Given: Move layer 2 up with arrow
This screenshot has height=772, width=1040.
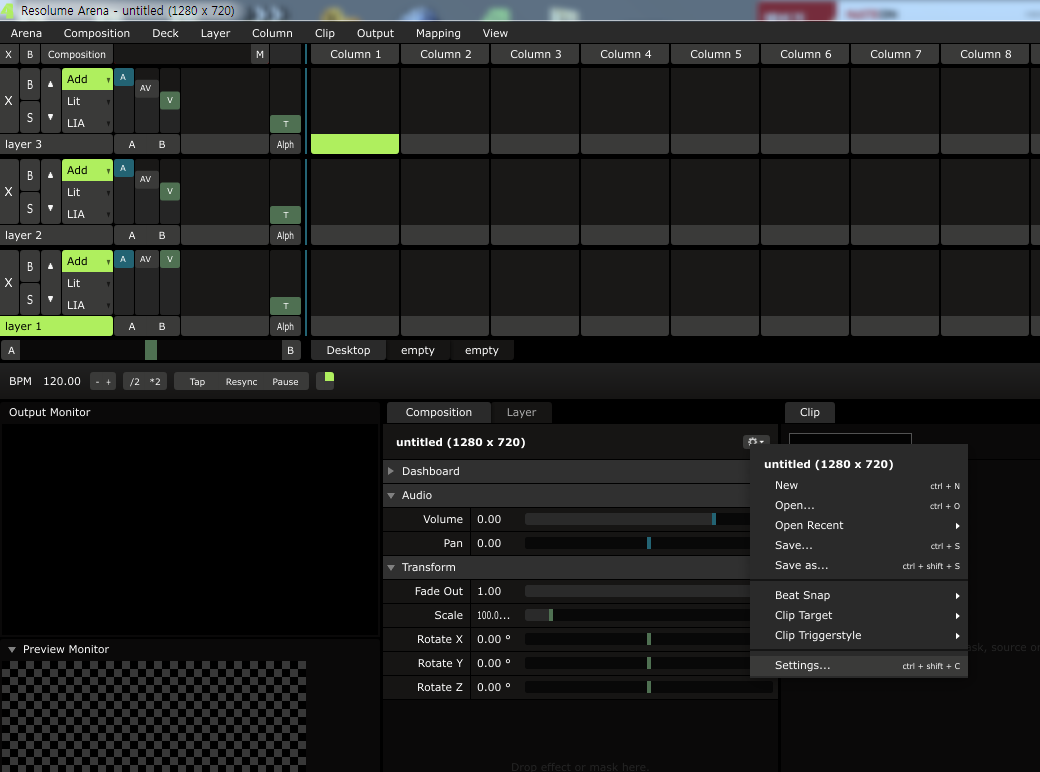Looking at the screenshot, I should (x=50, y=175).
